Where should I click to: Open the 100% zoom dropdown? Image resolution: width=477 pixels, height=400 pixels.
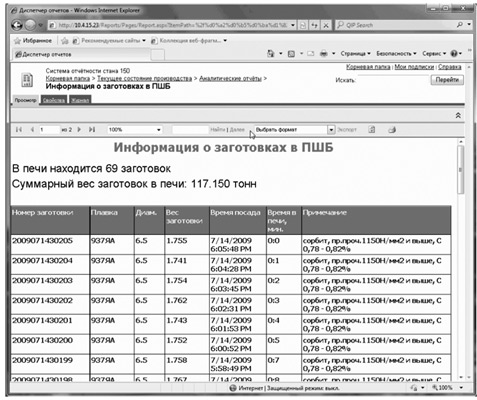[135, 130]
